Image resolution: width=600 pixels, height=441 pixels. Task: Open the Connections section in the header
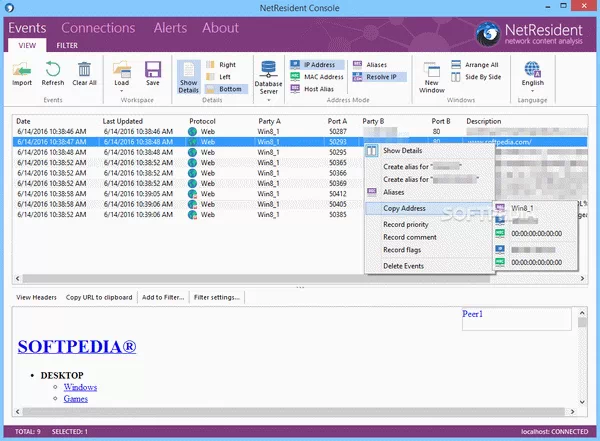(x=98, y=28)
